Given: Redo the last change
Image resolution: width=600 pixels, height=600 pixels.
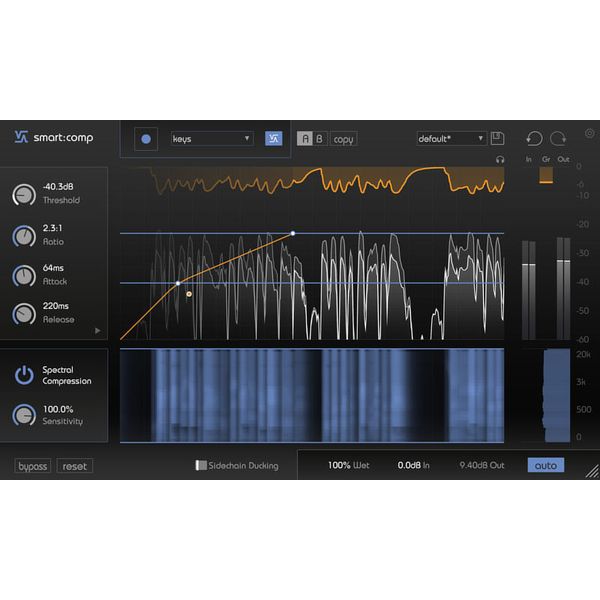Looking at the screenshot, I should tap(558, 138).
